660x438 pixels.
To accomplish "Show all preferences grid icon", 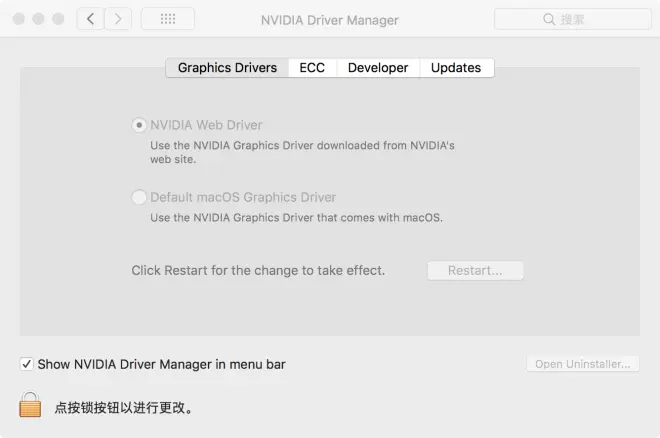I will pos(168,19).
